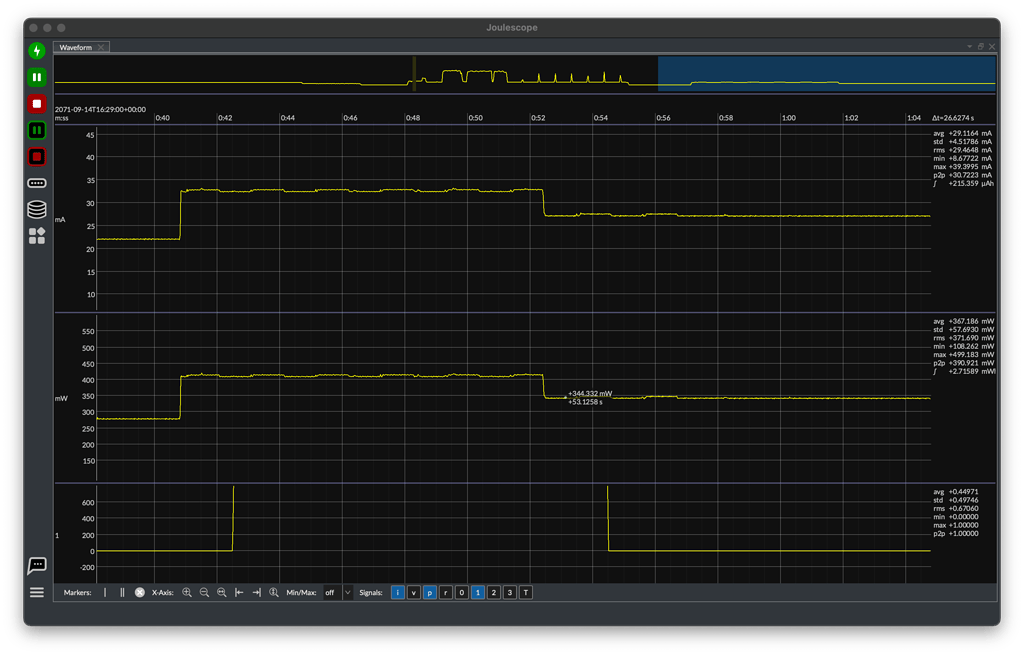
Task: Add a single marker with the marker button
Action: tap(104, 592)
